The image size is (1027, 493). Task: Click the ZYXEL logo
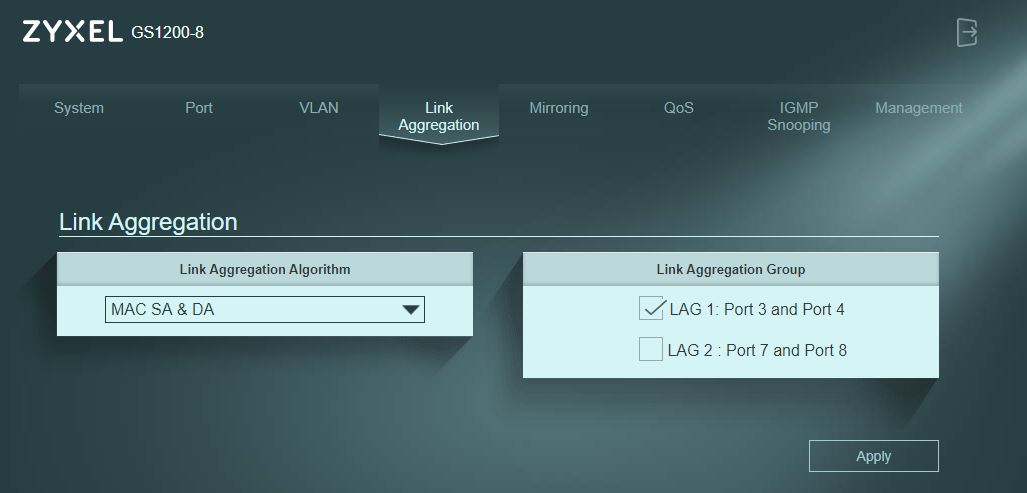coord(72,31)
